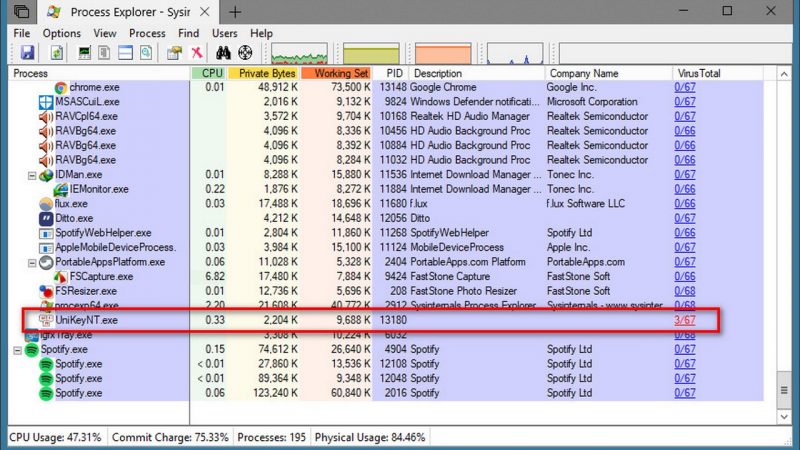Screen dimensions: 800x450
Task: Sort by the Company Name column header
Action: tap(608, 73)
